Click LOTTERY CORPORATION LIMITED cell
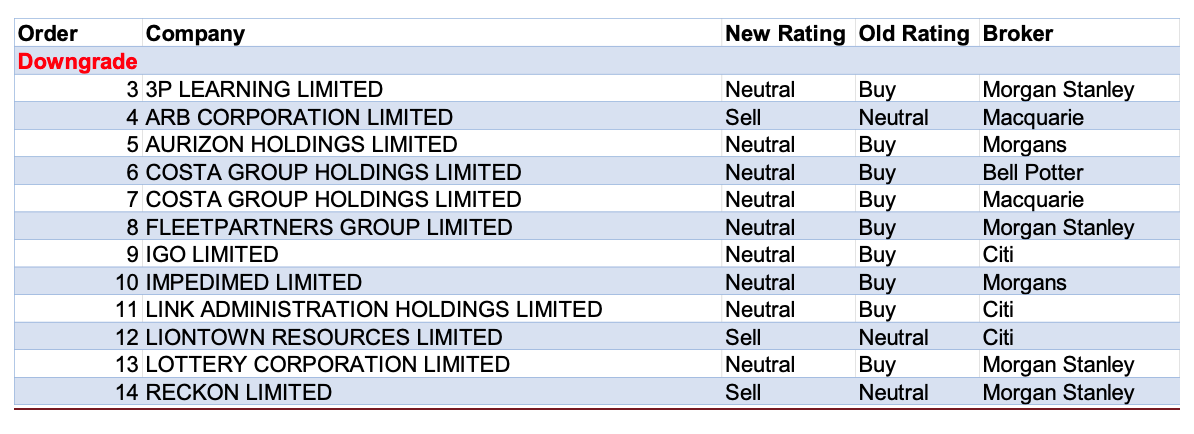Image resolution: width=1194 pixels, height=434 pixels. (x=328, y=365)
